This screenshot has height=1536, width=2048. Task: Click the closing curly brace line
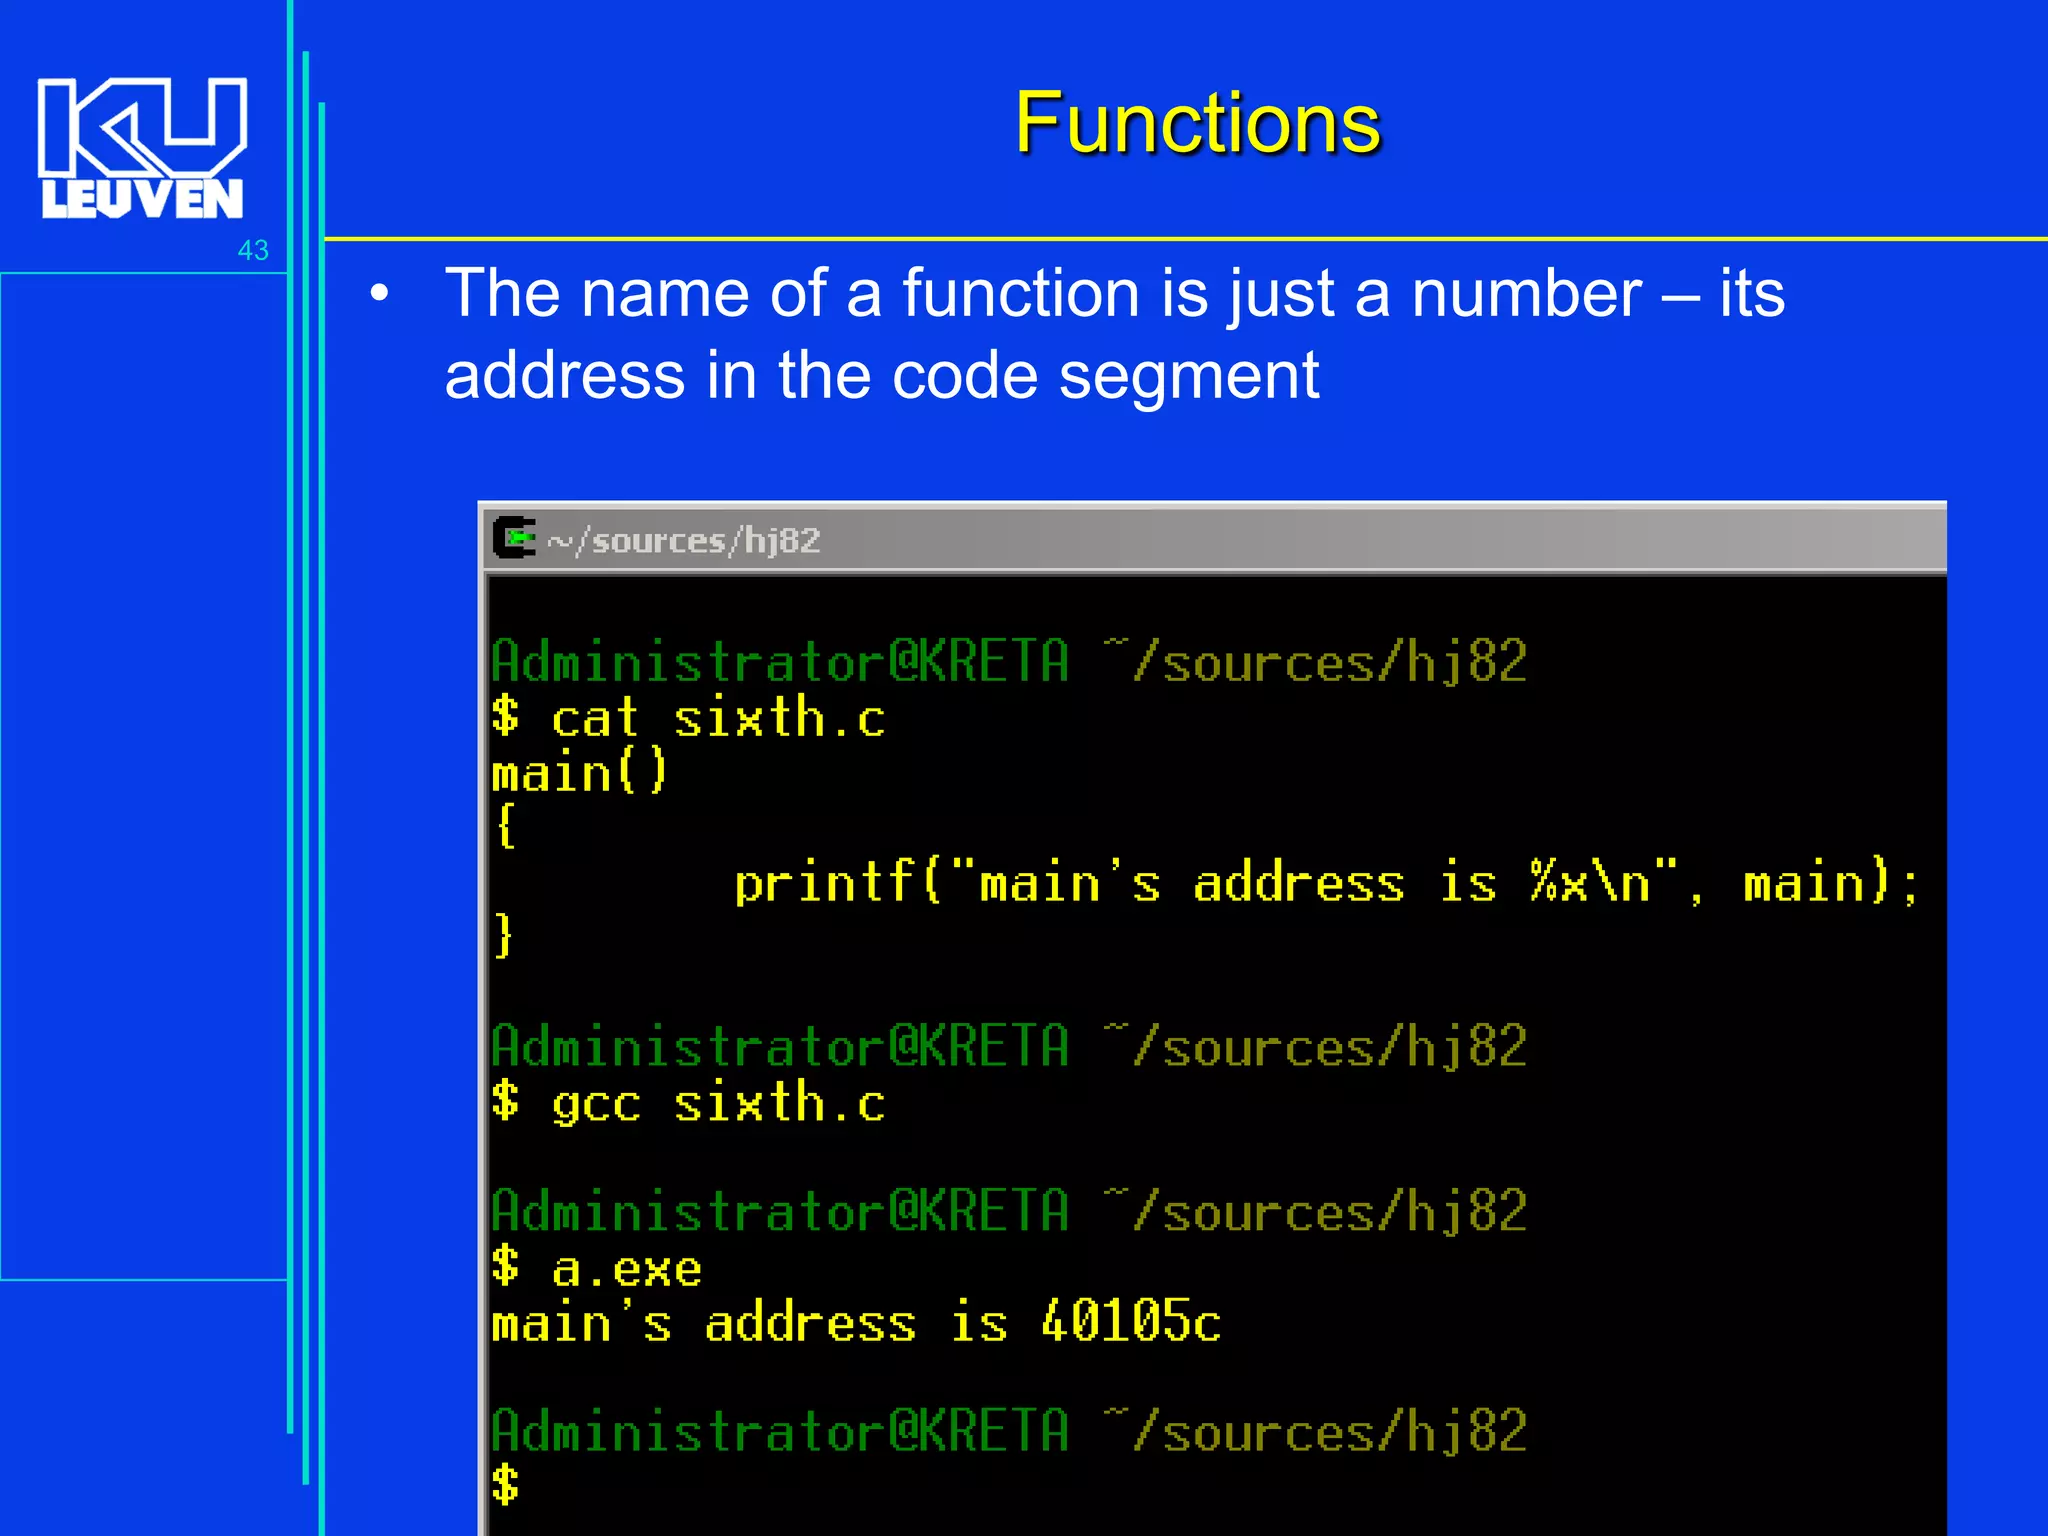tap(505, 937)
